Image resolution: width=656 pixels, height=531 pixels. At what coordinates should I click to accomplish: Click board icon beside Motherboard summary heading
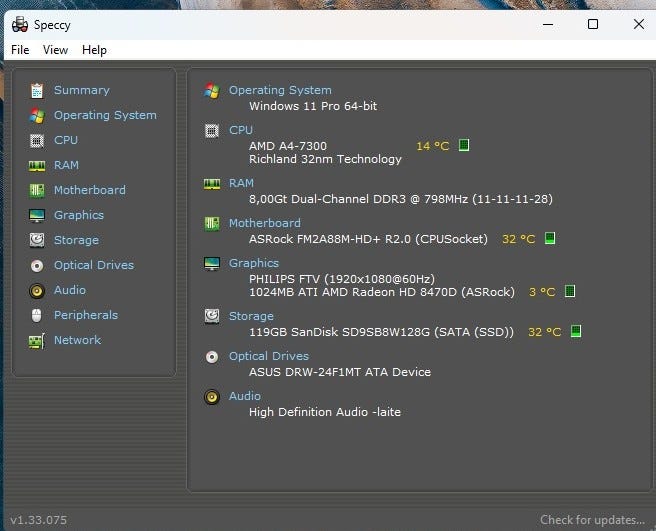212,223
